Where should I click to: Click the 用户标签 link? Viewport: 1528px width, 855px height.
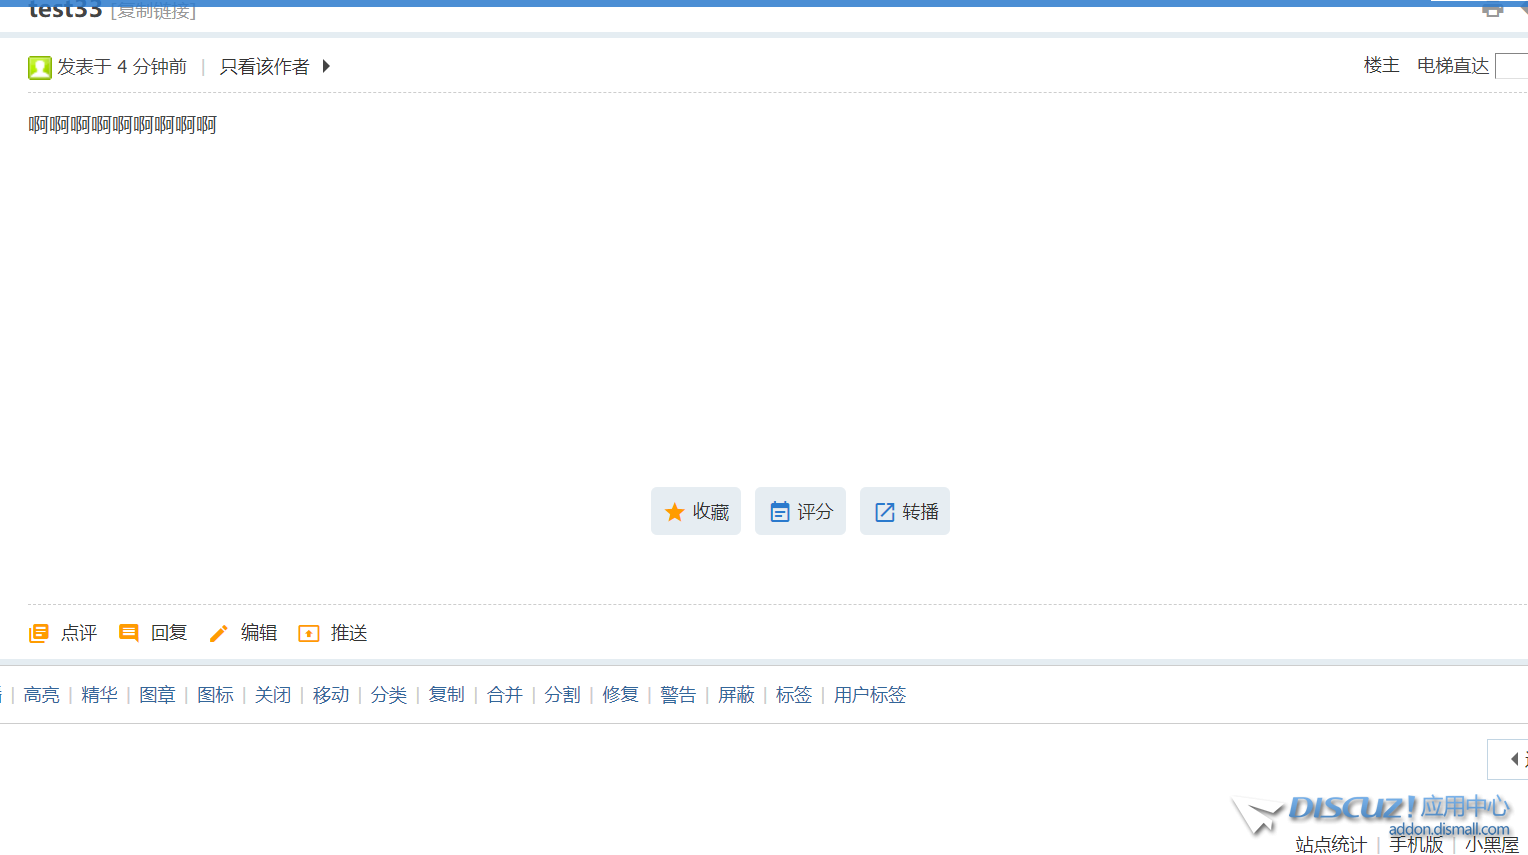[870, 695]
